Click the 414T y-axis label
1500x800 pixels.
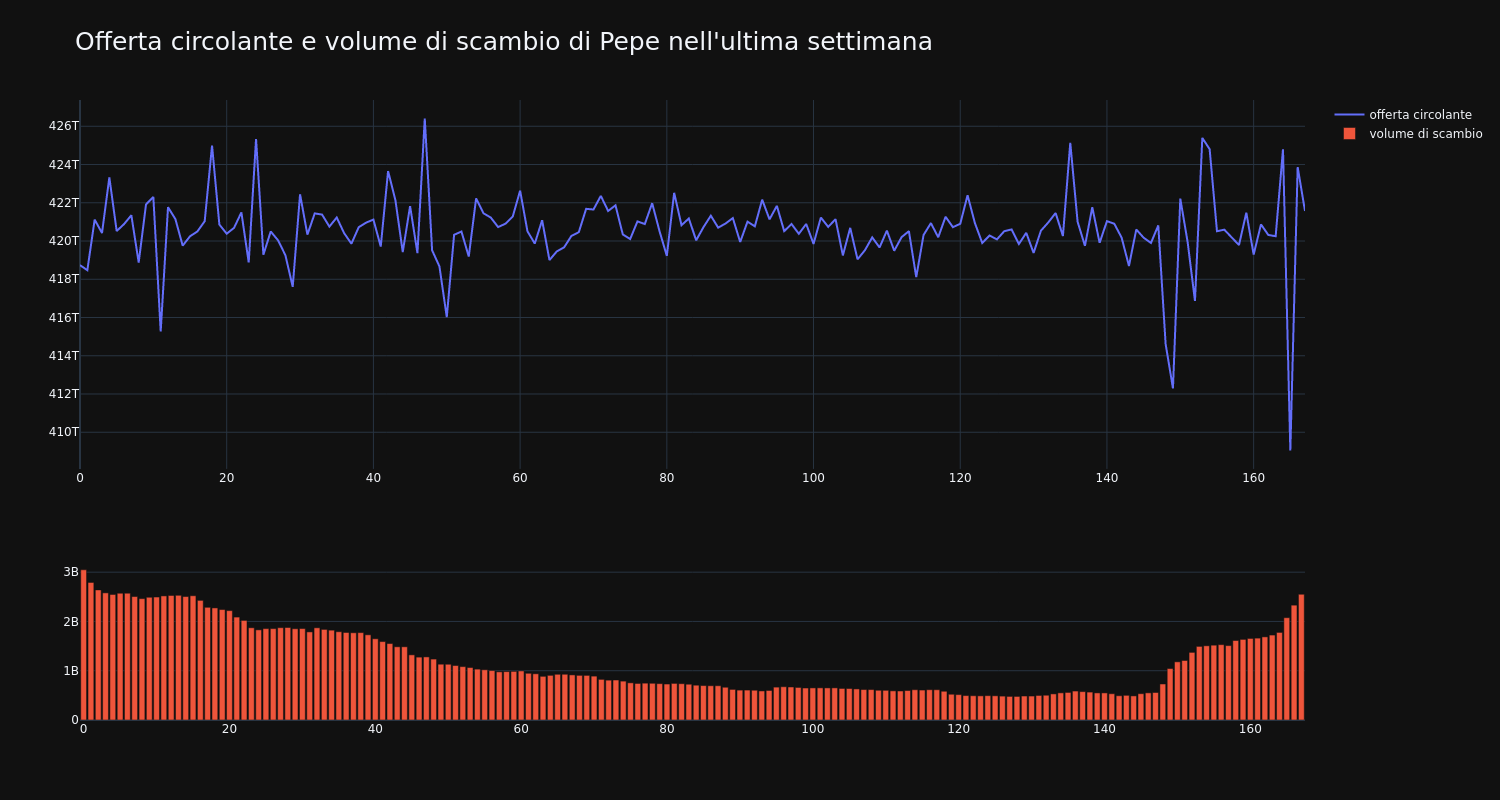[63, 355]
